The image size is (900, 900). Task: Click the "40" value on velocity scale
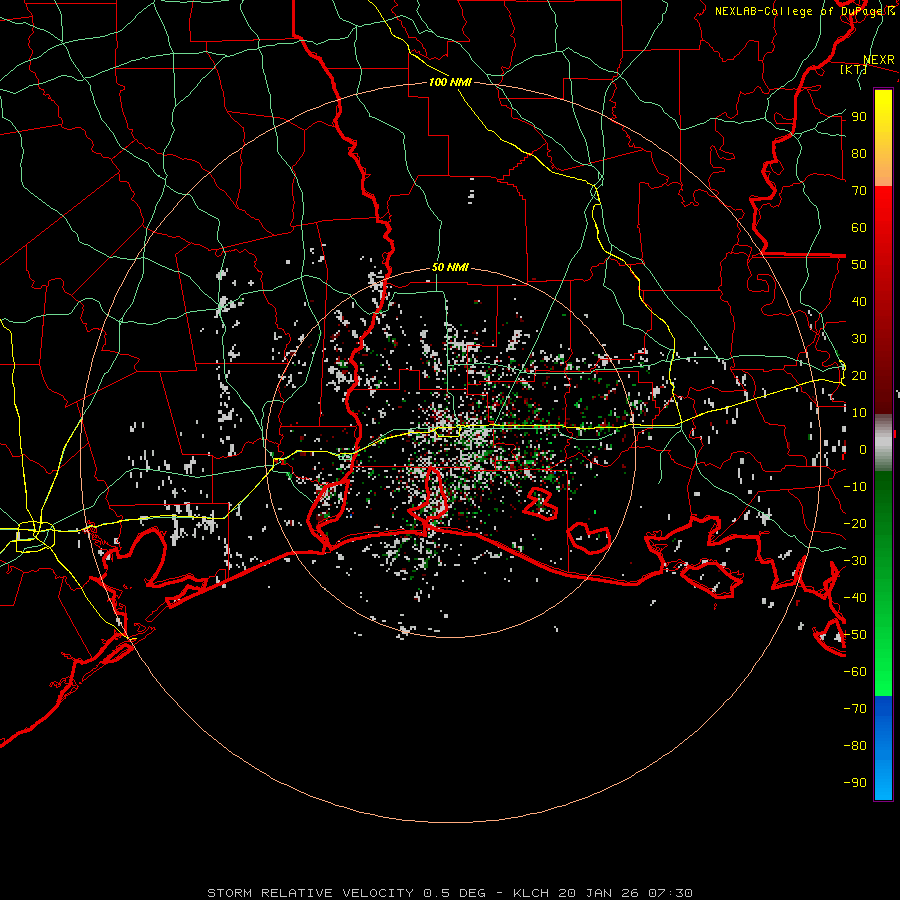click(x=859, y=302)
